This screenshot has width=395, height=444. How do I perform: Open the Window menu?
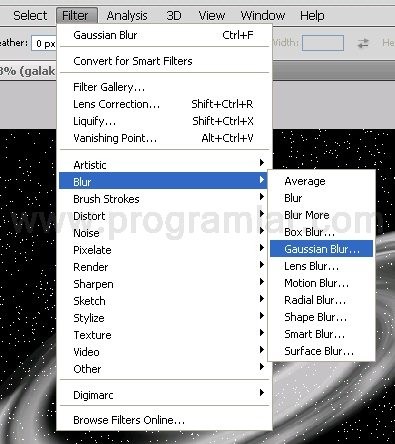point(263,16)
